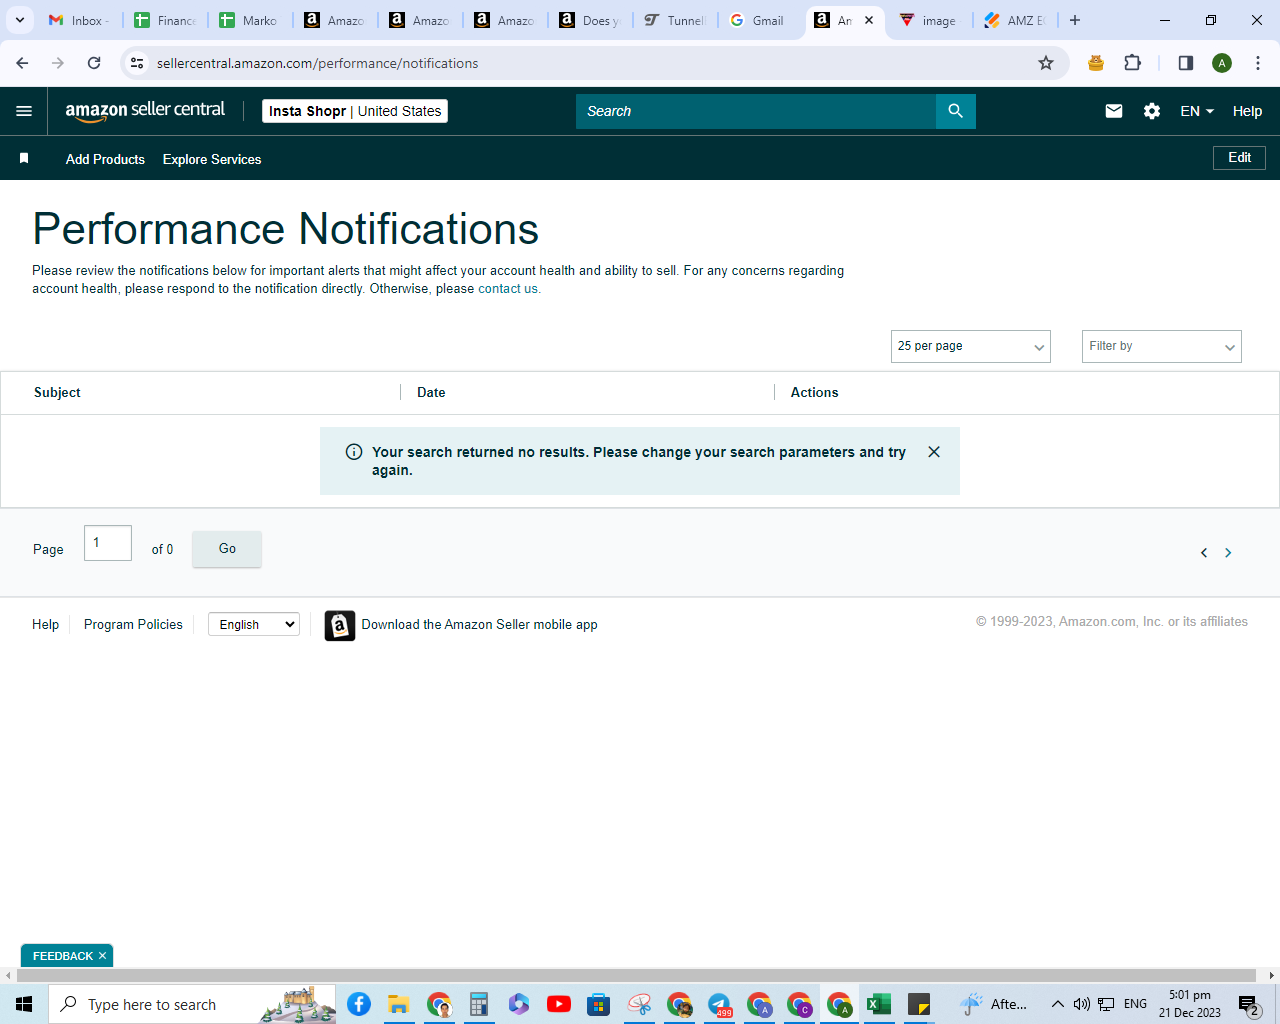Image resolution: width=1280 pixels, height=1024 pixels.
Task: Open Excel from the taskbar
Action: pyautogui.click(x=879, y=1004)
